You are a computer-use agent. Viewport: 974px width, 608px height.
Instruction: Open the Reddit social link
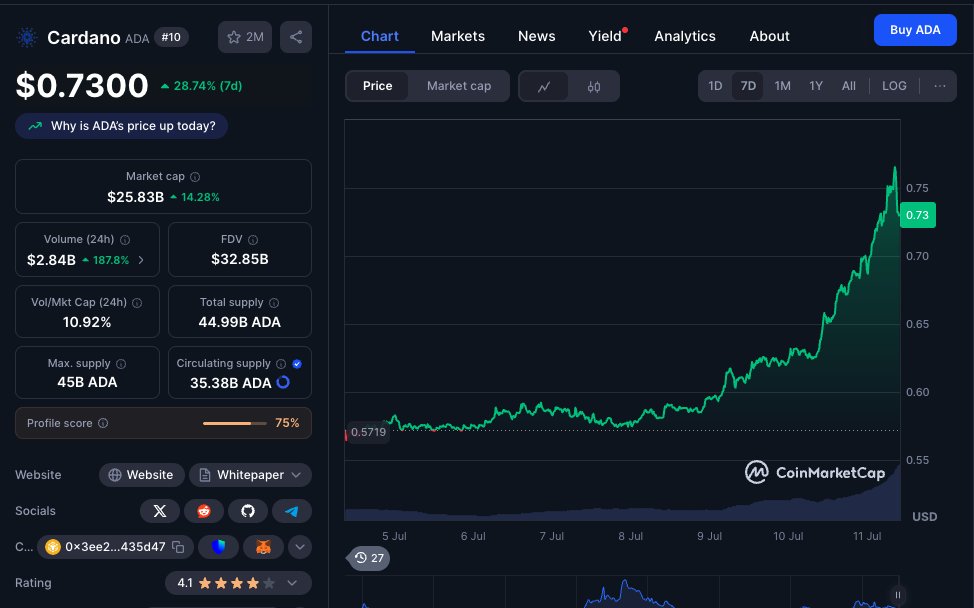[204, 511]
